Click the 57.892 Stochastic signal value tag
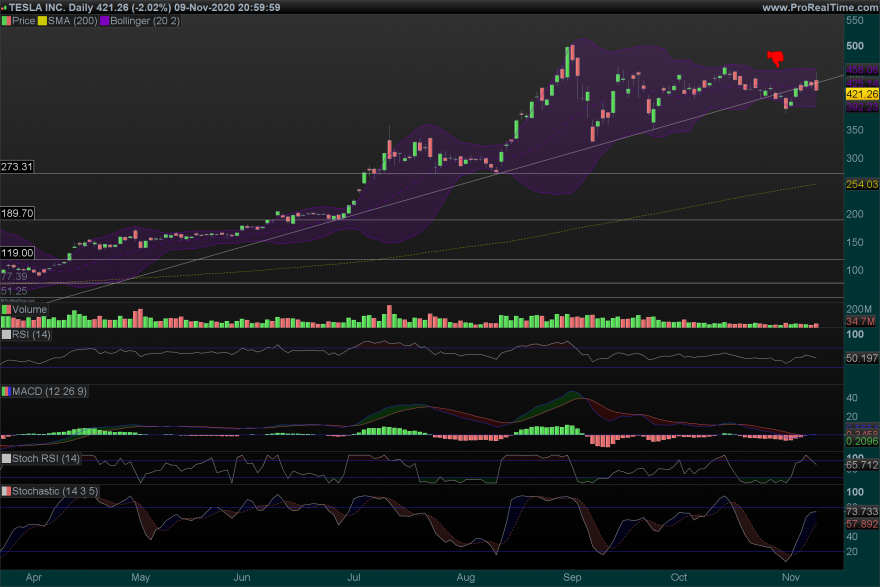 coord(862,524)
